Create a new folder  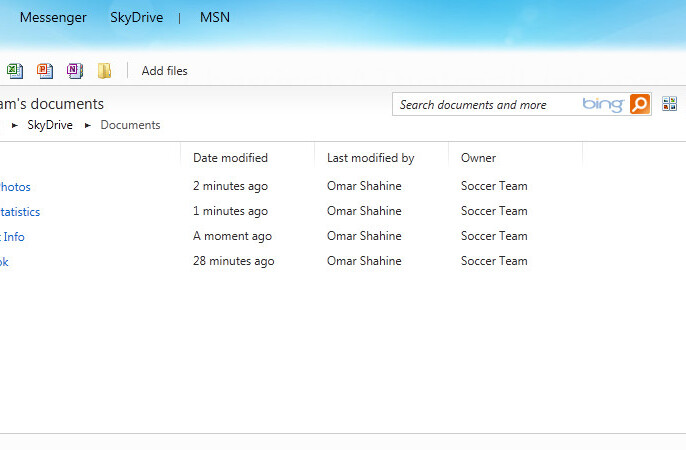(x=104, y=71)
